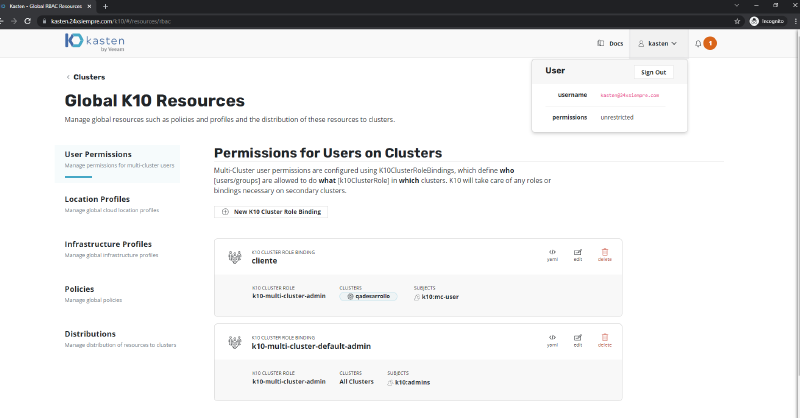Go back to Clusters

(86, 77)
